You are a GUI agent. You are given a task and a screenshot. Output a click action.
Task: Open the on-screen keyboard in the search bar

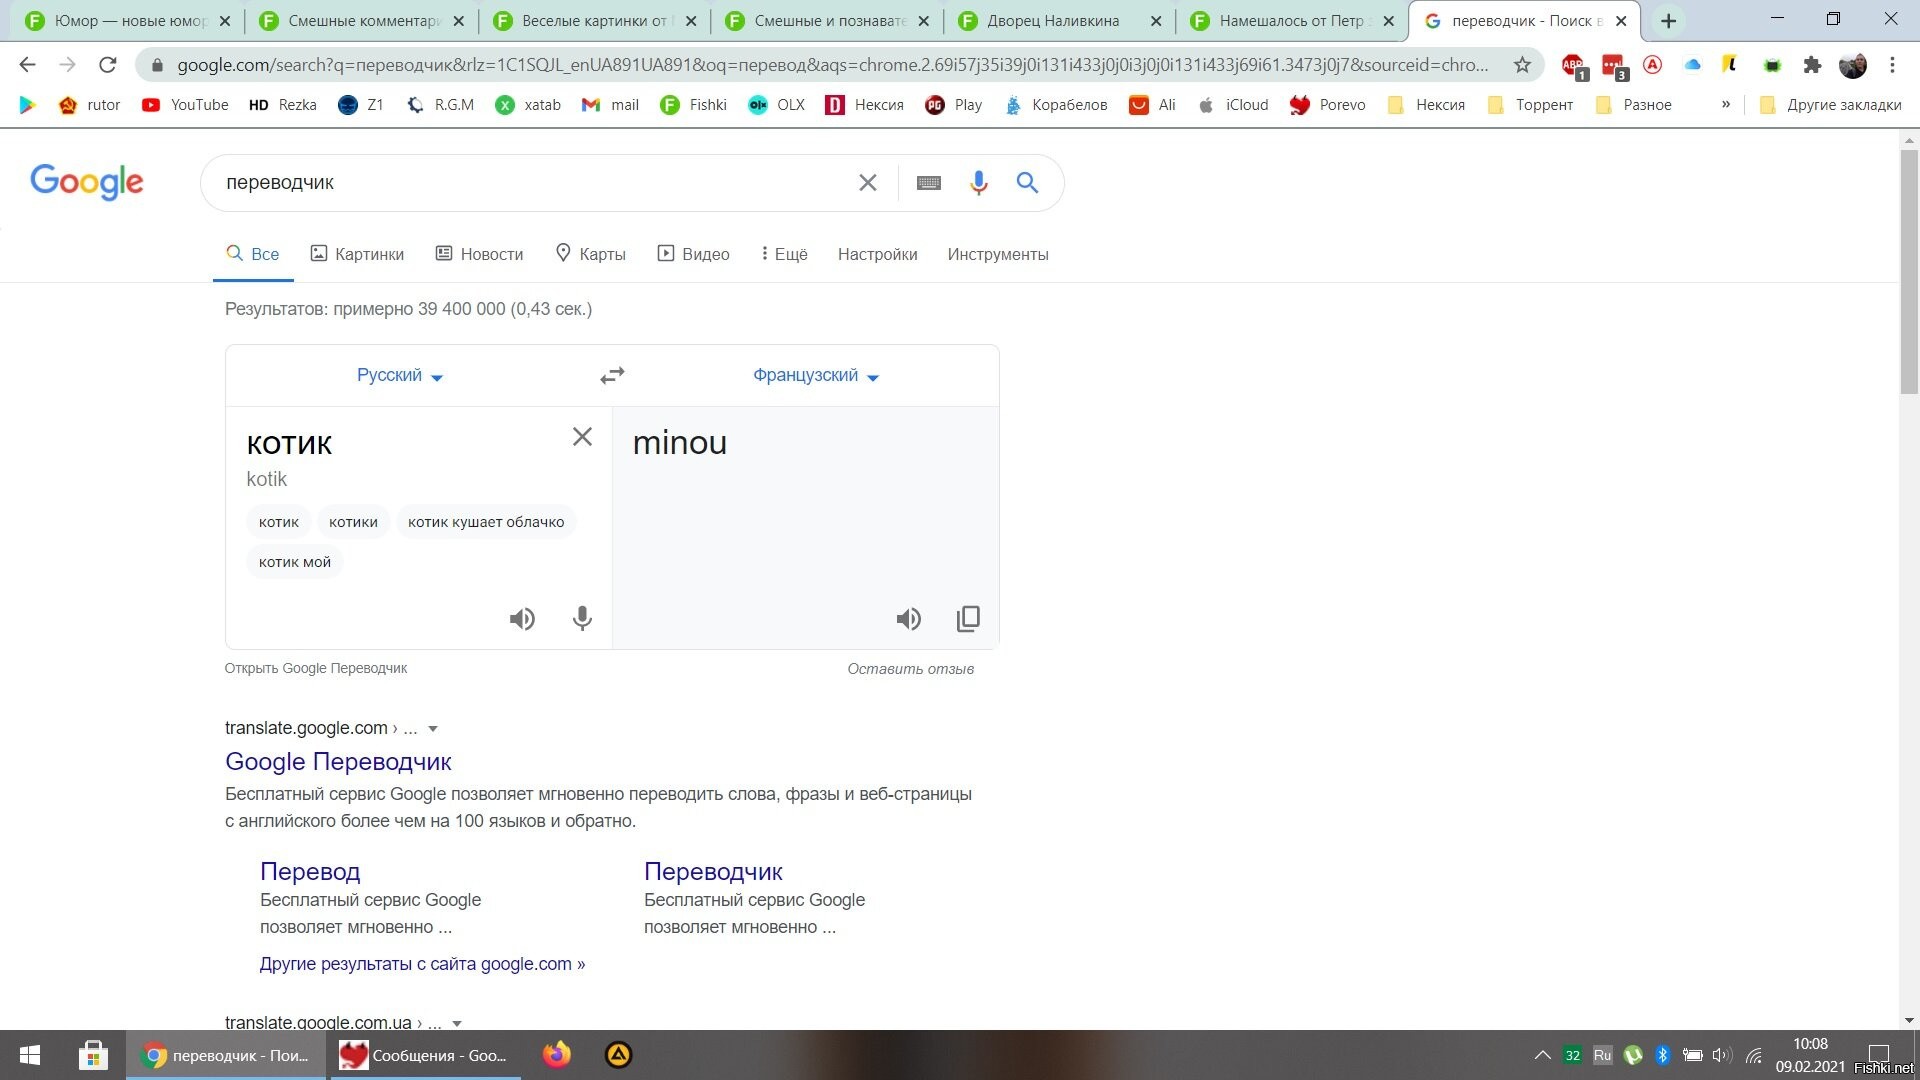928,183
